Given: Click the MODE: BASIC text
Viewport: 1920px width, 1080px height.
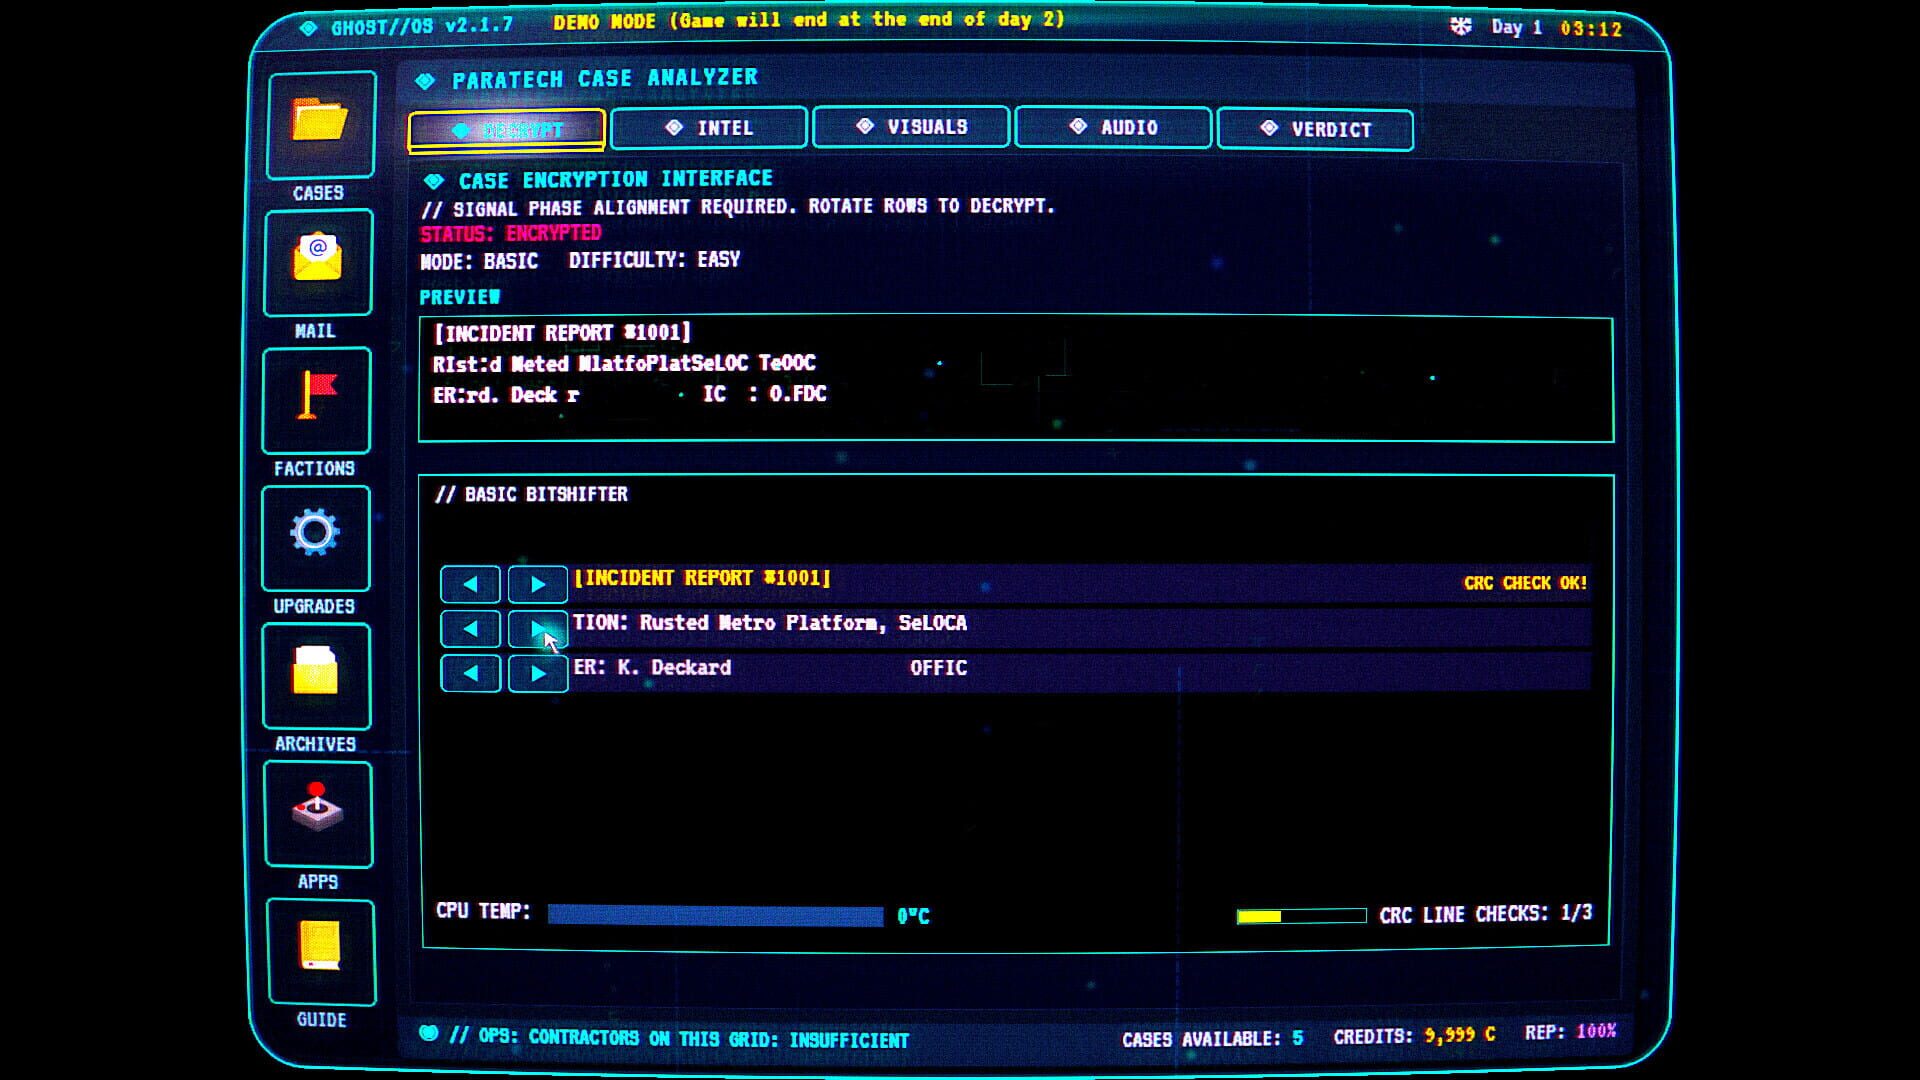Looking at the screenshot, I should pos(479,262).
